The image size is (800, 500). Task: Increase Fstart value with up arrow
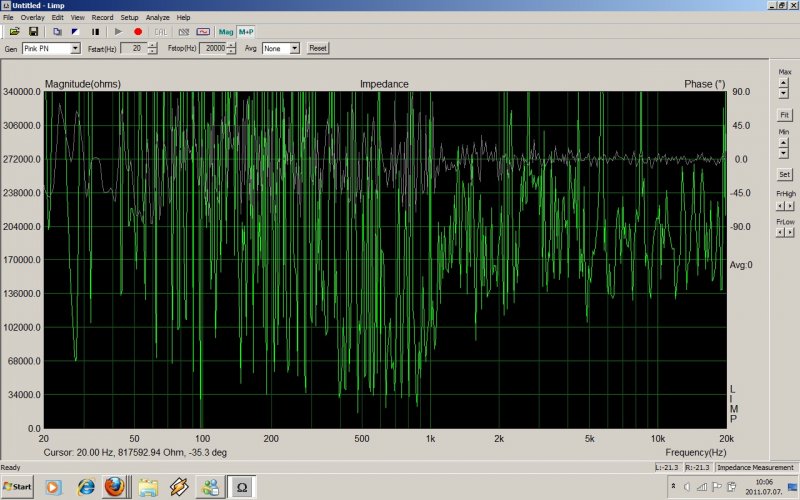coord(151,45)
